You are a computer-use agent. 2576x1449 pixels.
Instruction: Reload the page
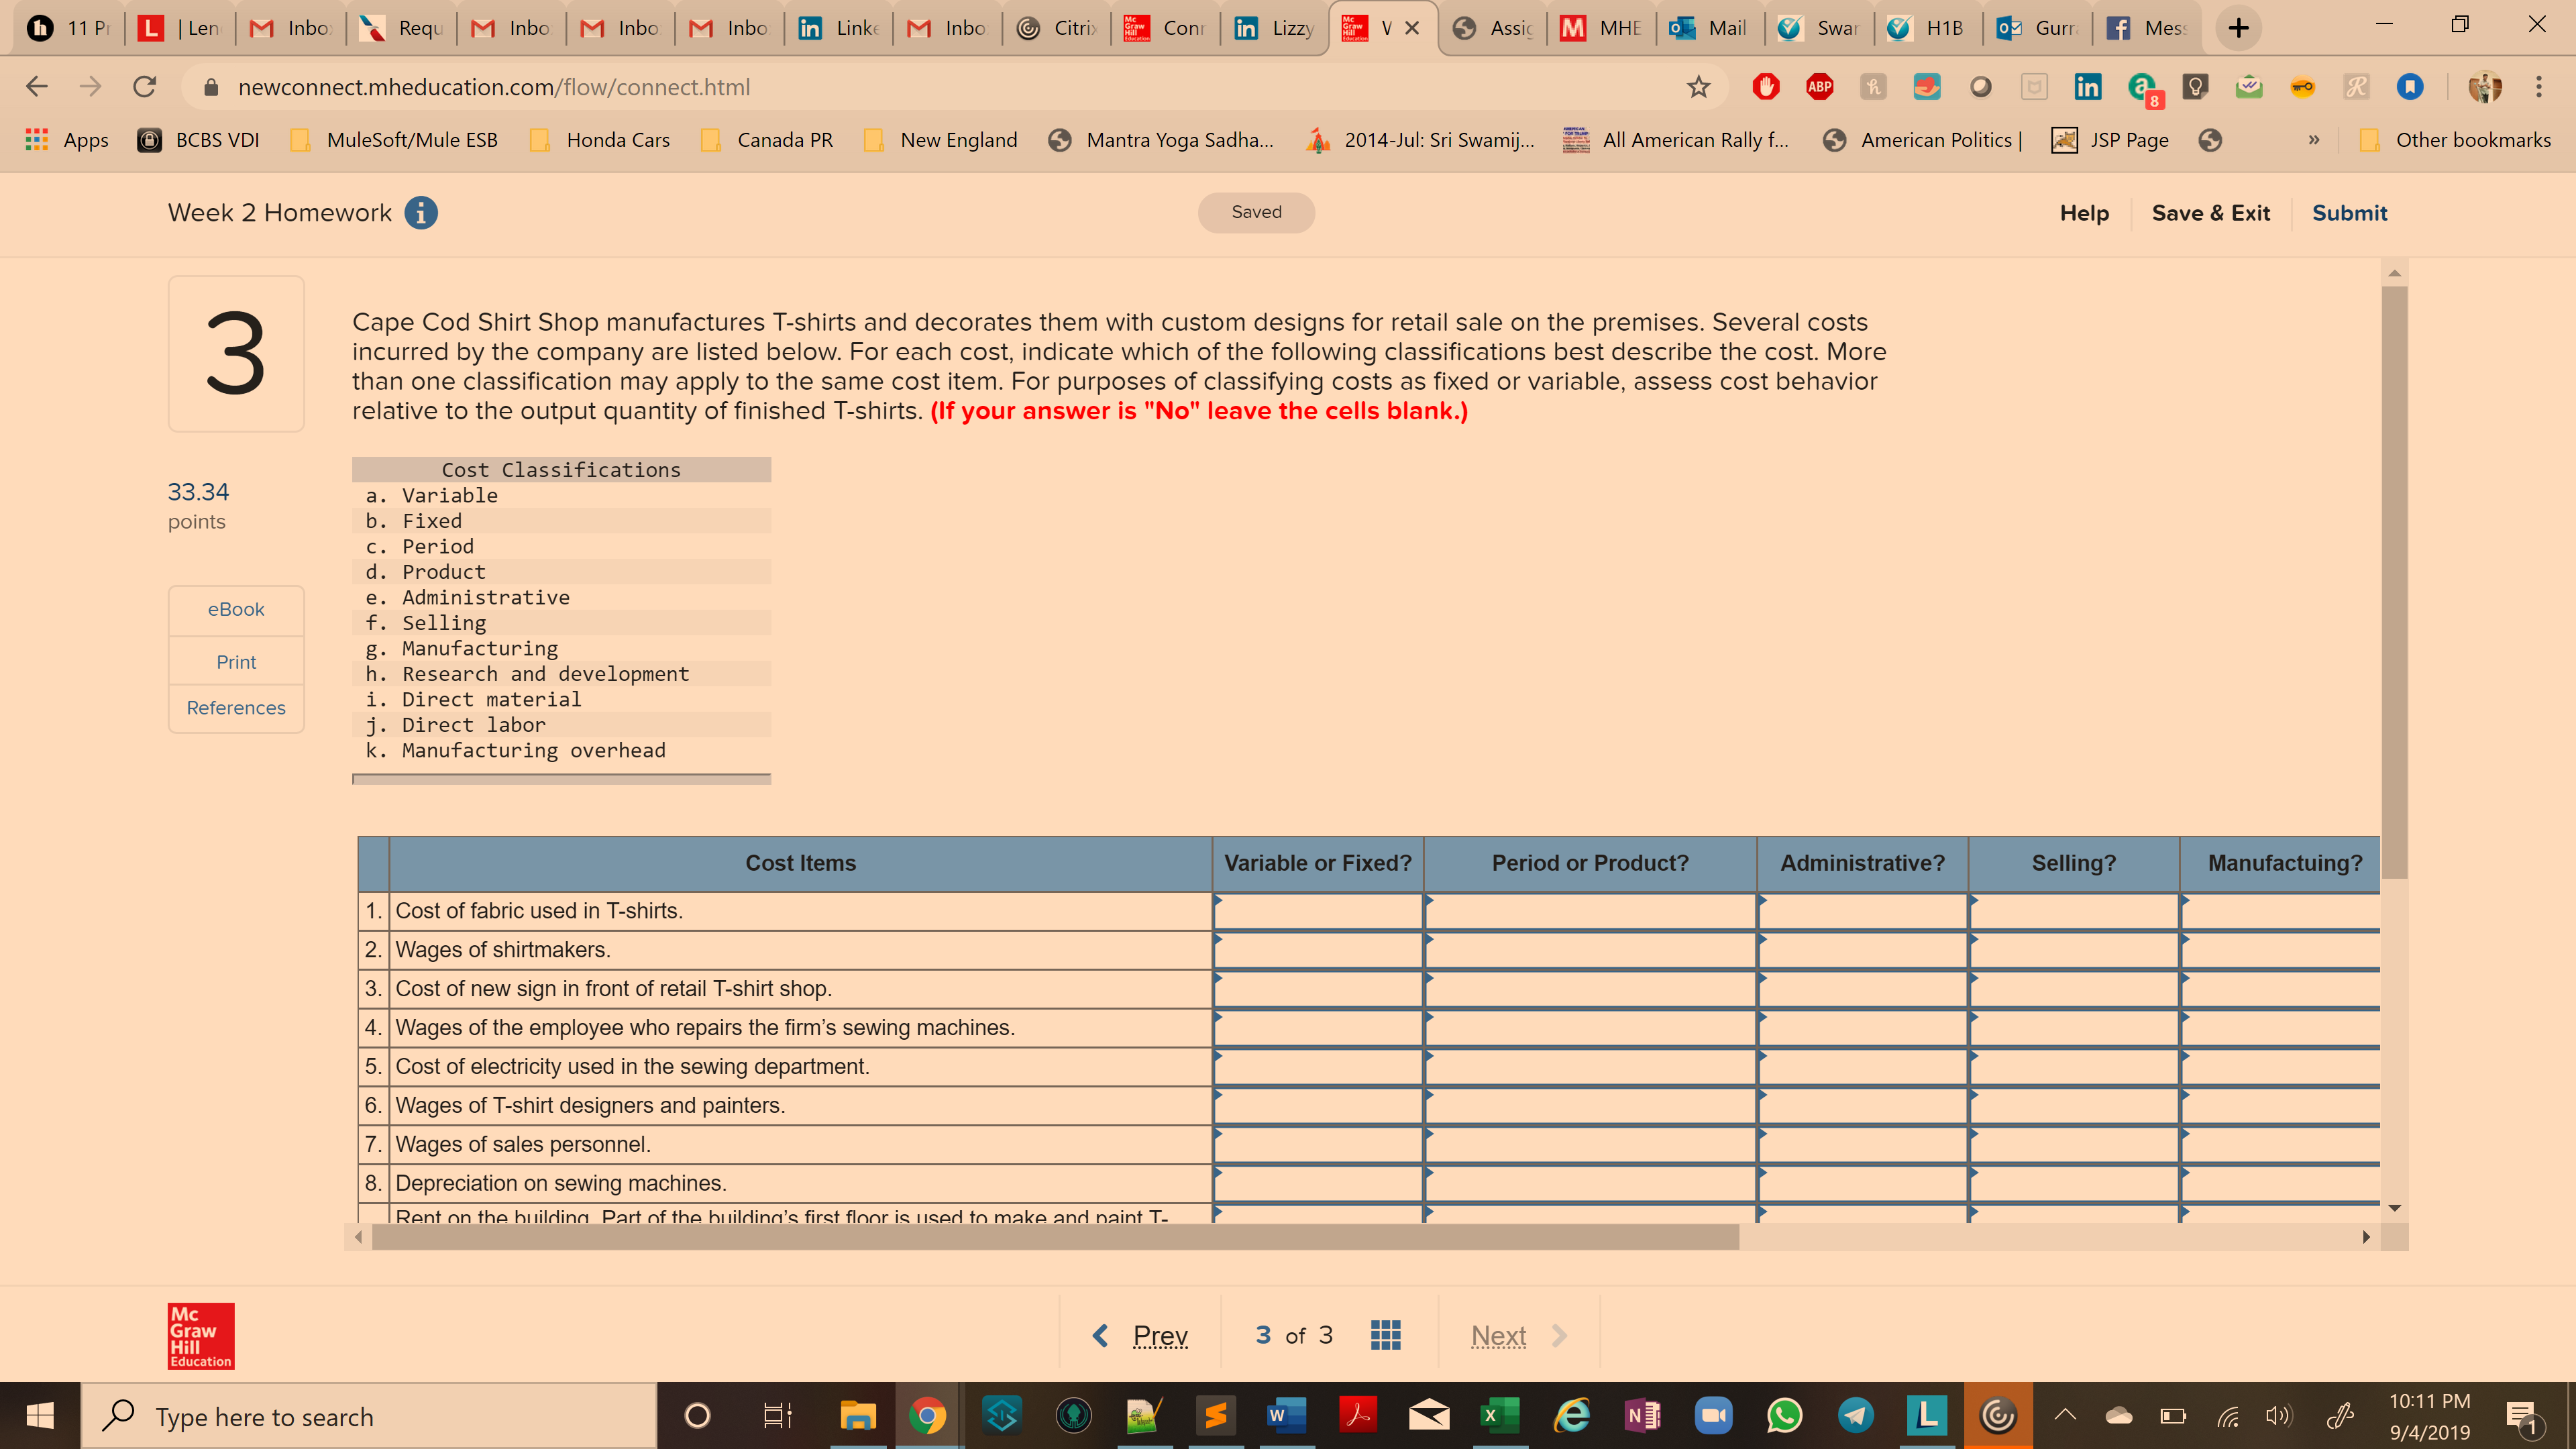click(x=145, y=87)
